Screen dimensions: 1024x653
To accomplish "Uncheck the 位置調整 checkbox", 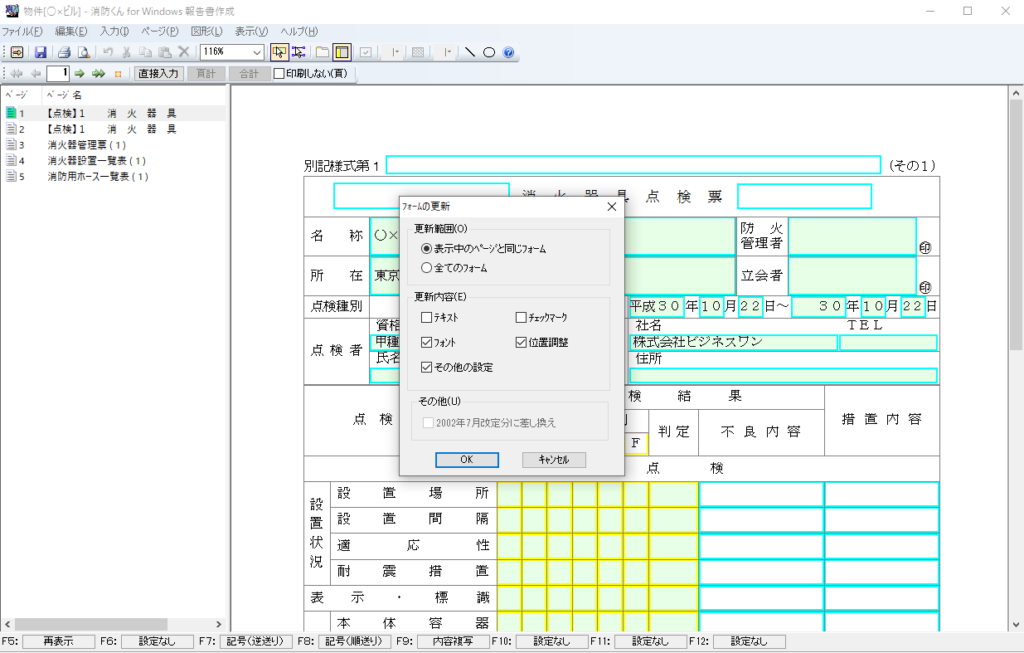I will 521,342.
